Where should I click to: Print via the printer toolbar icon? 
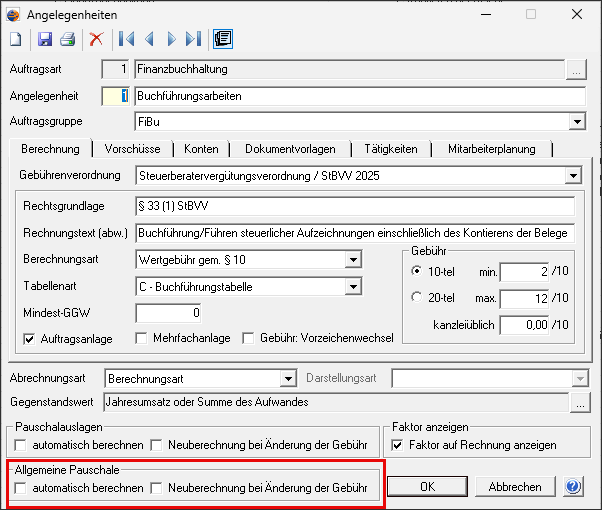68,39
